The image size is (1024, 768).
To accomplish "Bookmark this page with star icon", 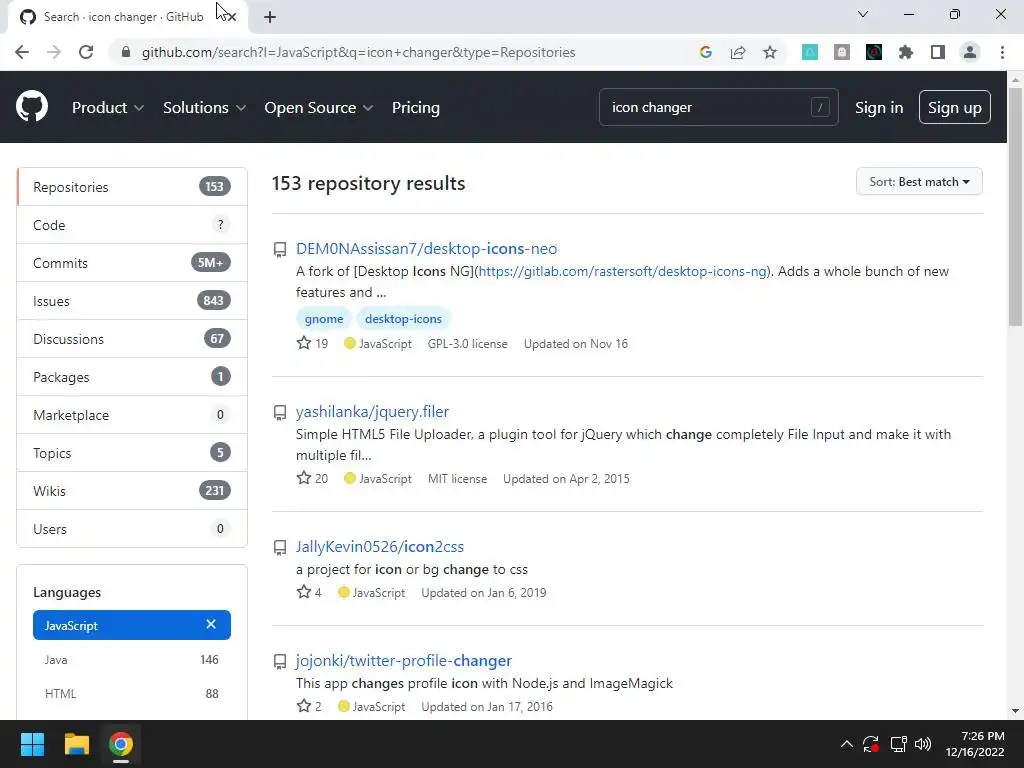I will (x=770, y=52).
